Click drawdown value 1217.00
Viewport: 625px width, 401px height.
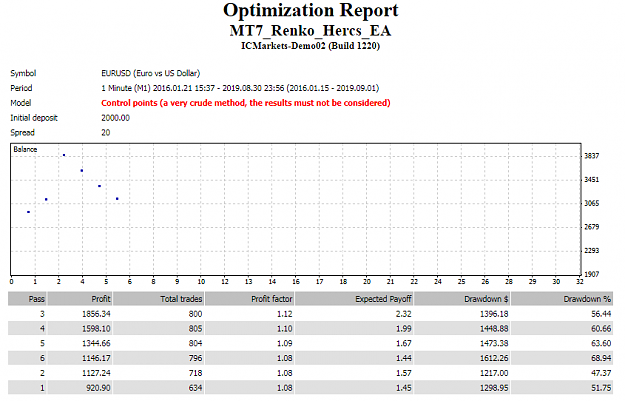[494, 373]
